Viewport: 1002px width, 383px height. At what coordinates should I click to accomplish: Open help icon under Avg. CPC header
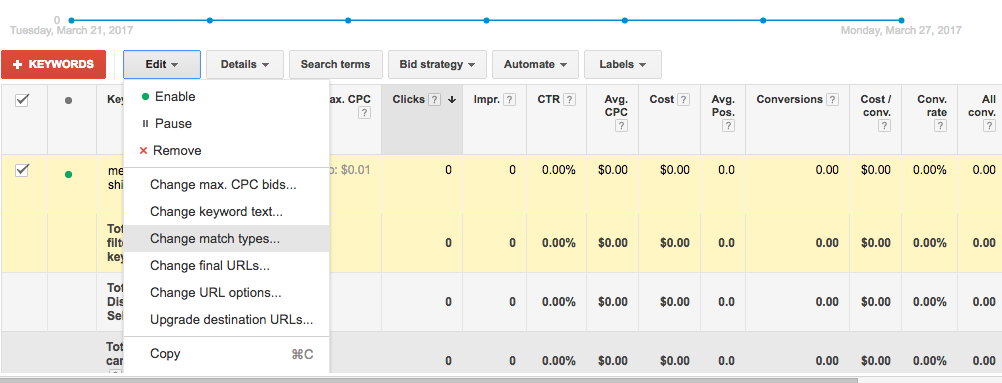622,126
